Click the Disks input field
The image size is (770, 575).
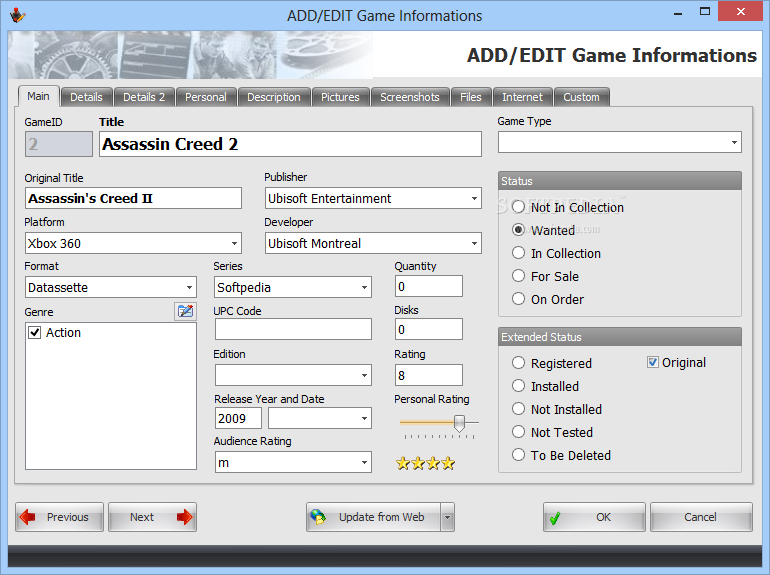point(429,329)
